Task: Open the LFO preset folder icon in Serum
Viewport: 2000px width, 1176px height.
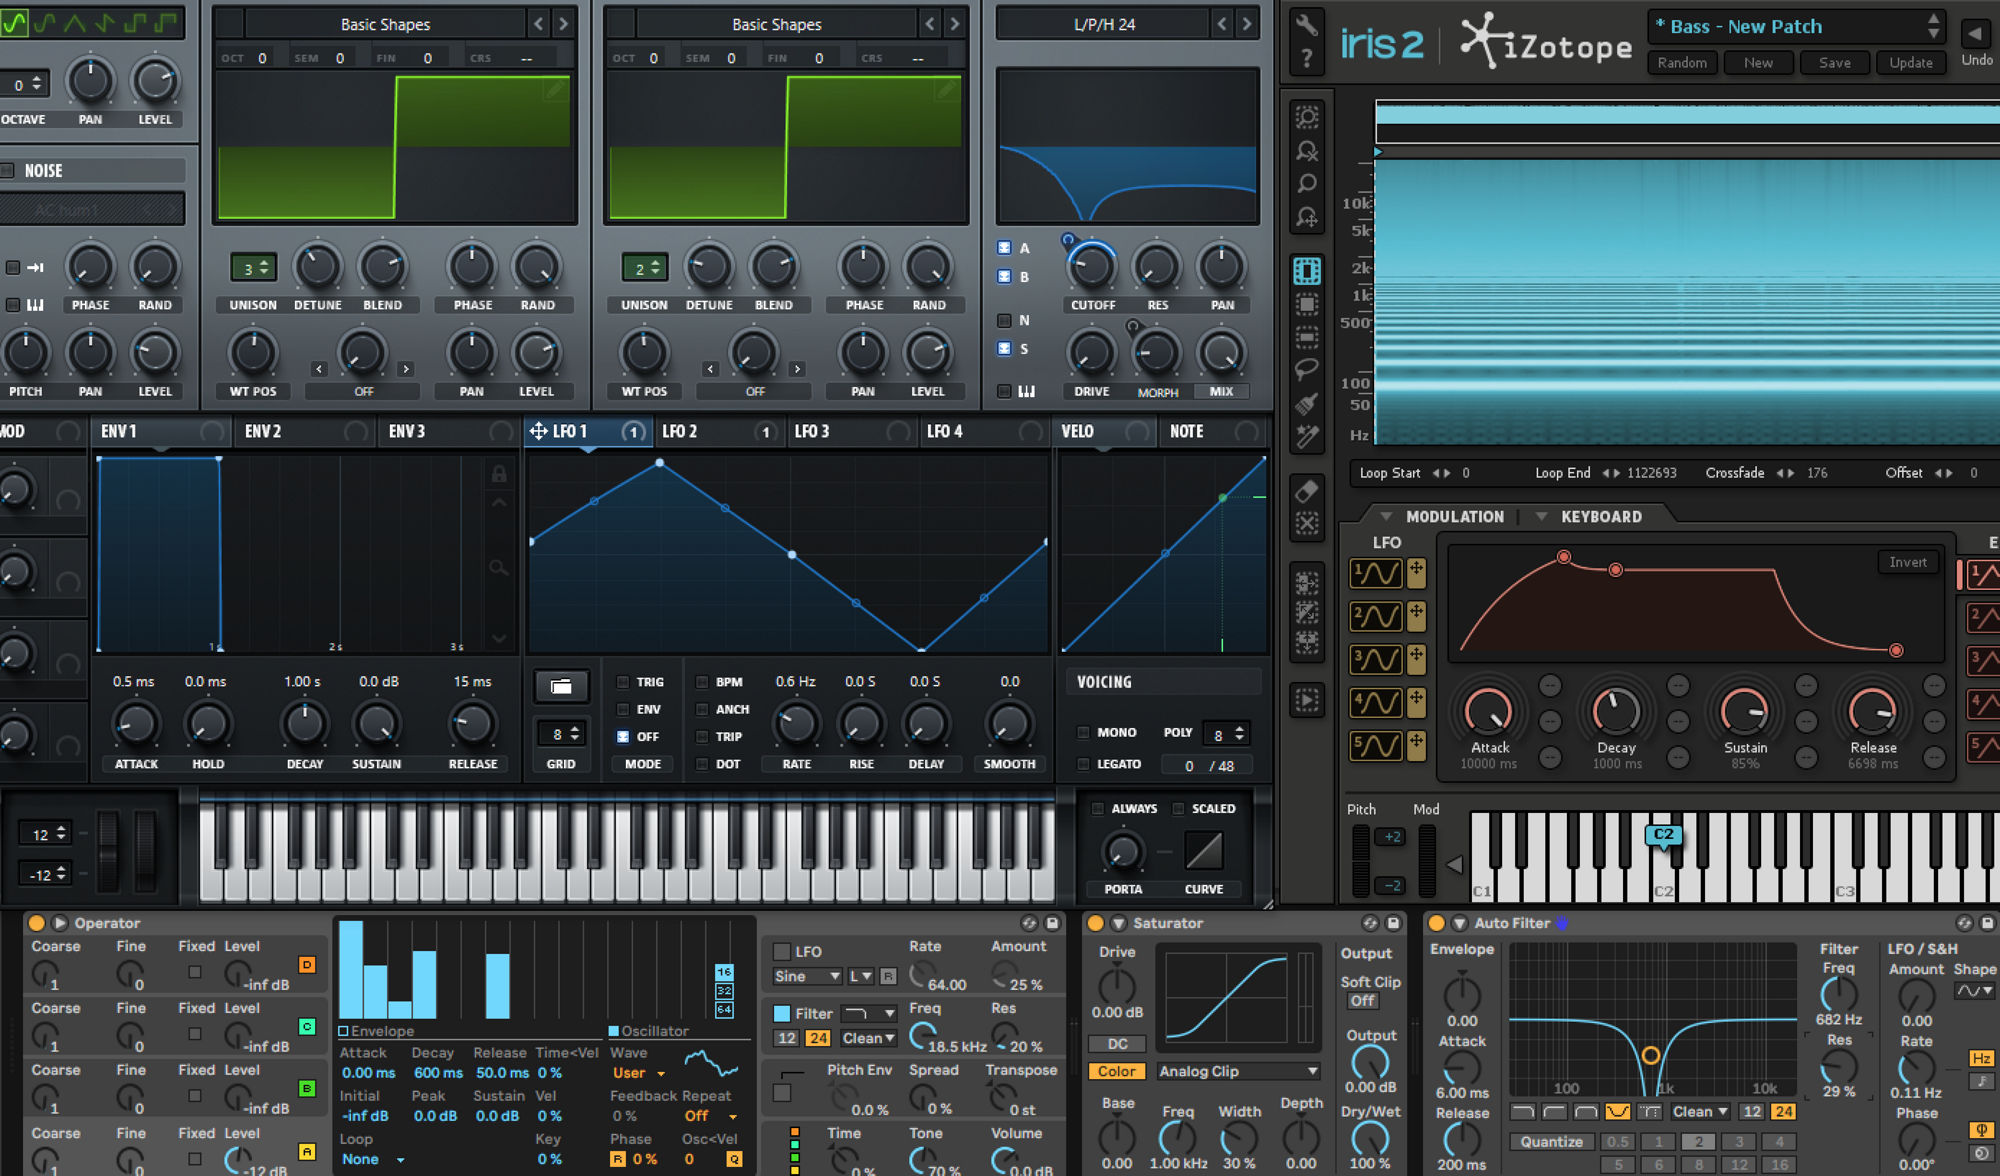Action: tap(561, 686)
